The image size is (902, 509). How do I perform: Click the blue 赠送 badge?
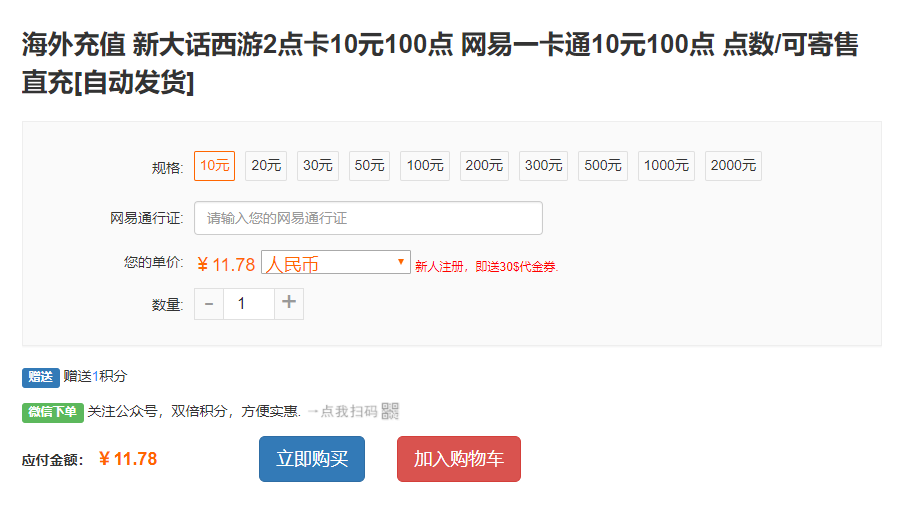(41, 377)
